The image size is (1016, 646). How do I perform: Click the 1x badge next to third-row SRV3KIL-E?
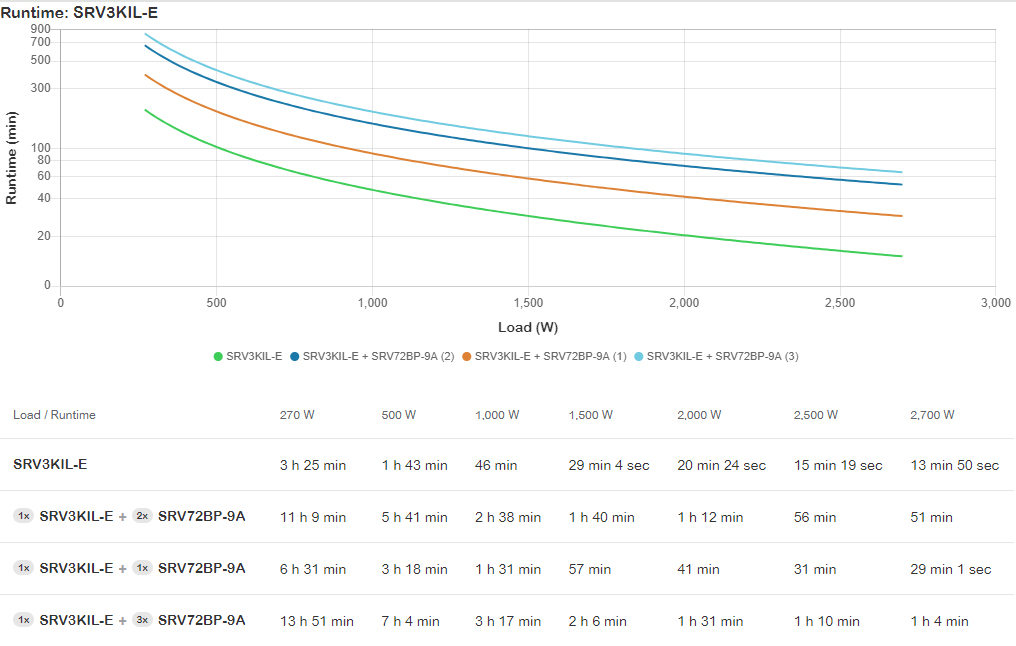22,569
